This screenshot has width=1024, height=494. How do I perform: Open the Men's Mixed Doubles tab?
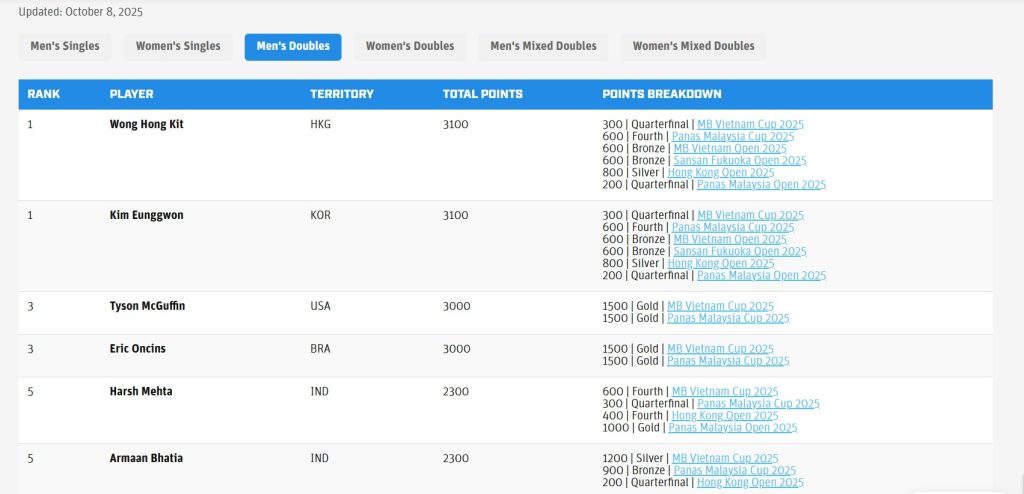[543, 46]
